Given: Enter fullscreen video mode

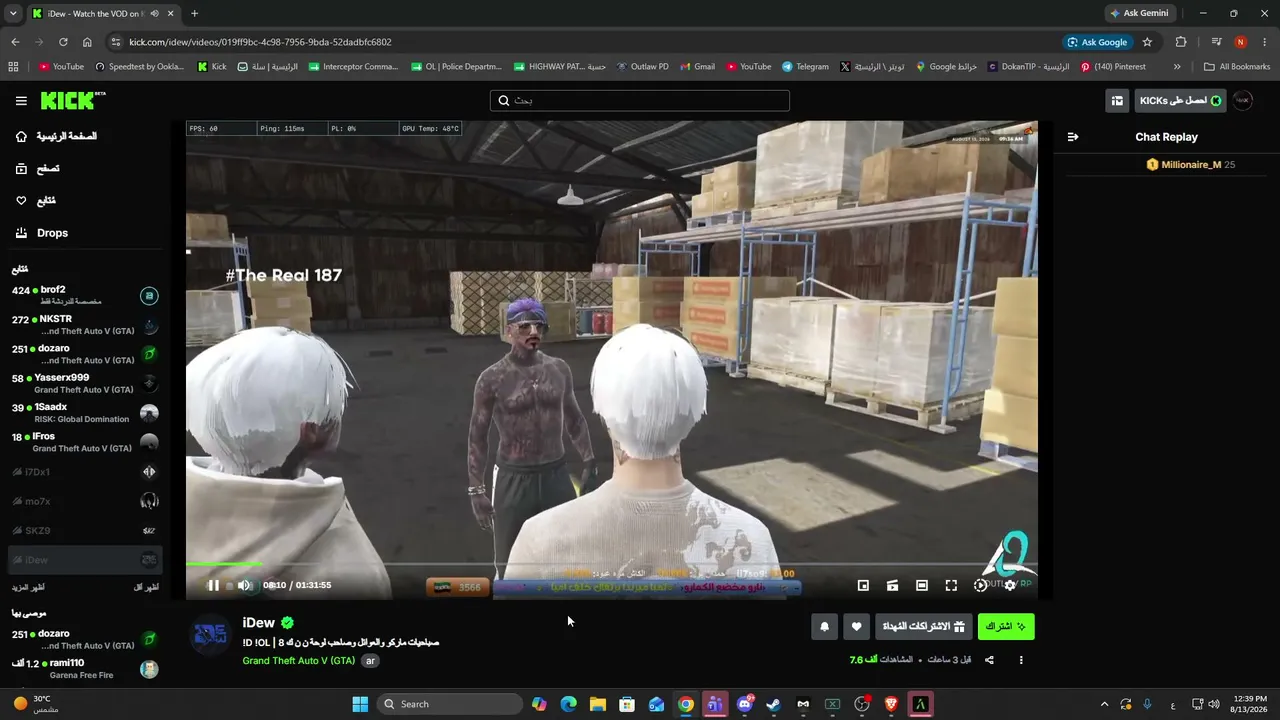Looking at the screenshot, I should [x=951, y=585].
